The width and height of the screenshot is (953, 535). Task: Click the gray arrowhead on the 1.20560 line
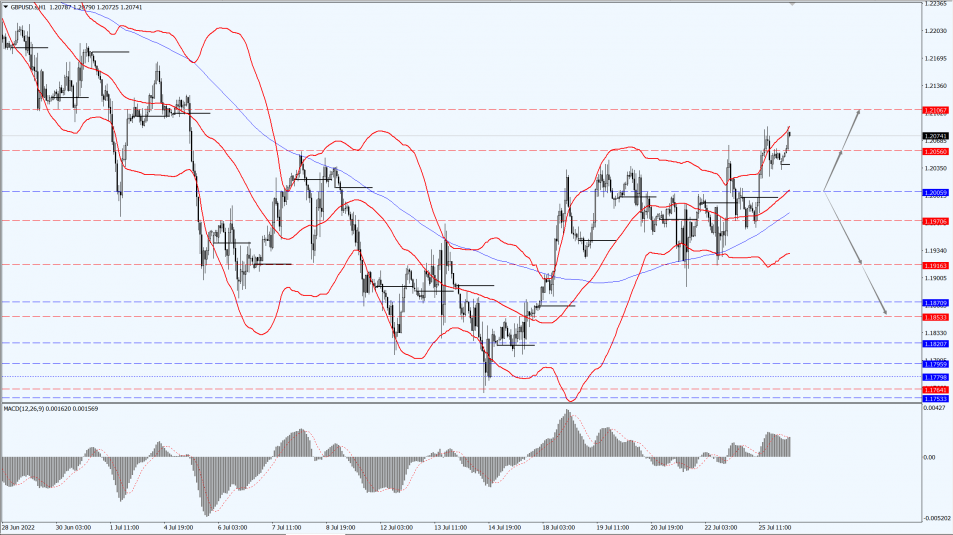coord(839,153)
